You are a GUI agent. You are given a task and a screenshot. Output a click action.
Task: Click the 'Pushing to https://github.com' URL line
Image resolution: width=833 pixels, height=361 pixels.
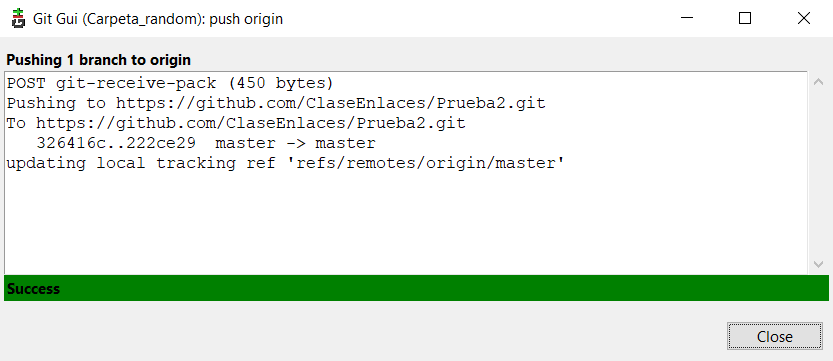pos(276,103)
